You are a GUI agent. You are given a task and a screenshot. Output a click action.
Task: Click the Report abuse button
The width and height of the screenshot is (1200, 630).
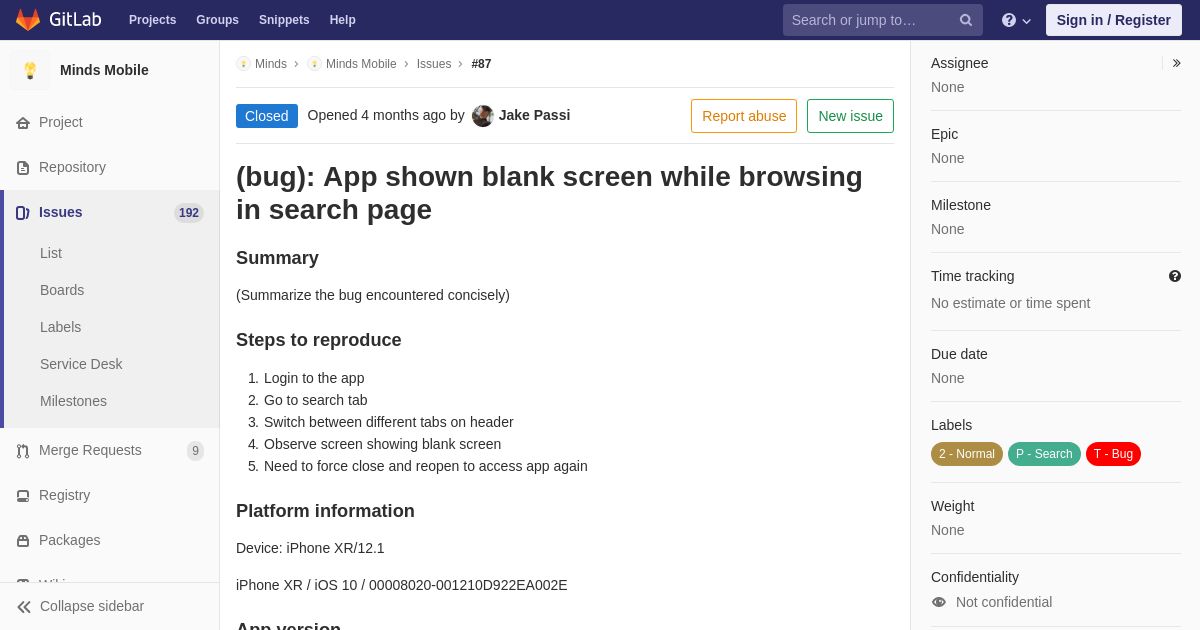[x=744, y=116]
